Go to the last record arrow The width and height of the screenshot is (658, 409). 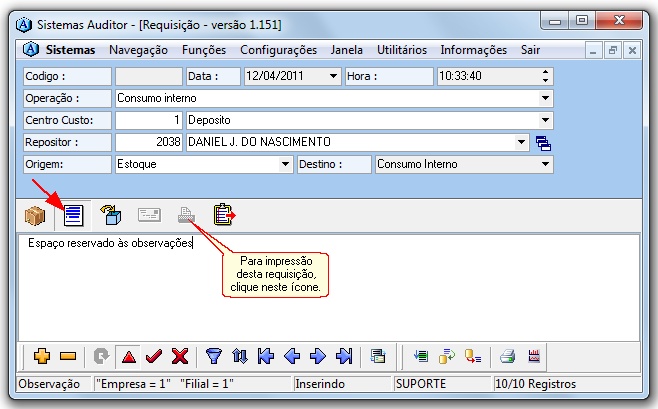pyautogui.click(x=344, y=355)
